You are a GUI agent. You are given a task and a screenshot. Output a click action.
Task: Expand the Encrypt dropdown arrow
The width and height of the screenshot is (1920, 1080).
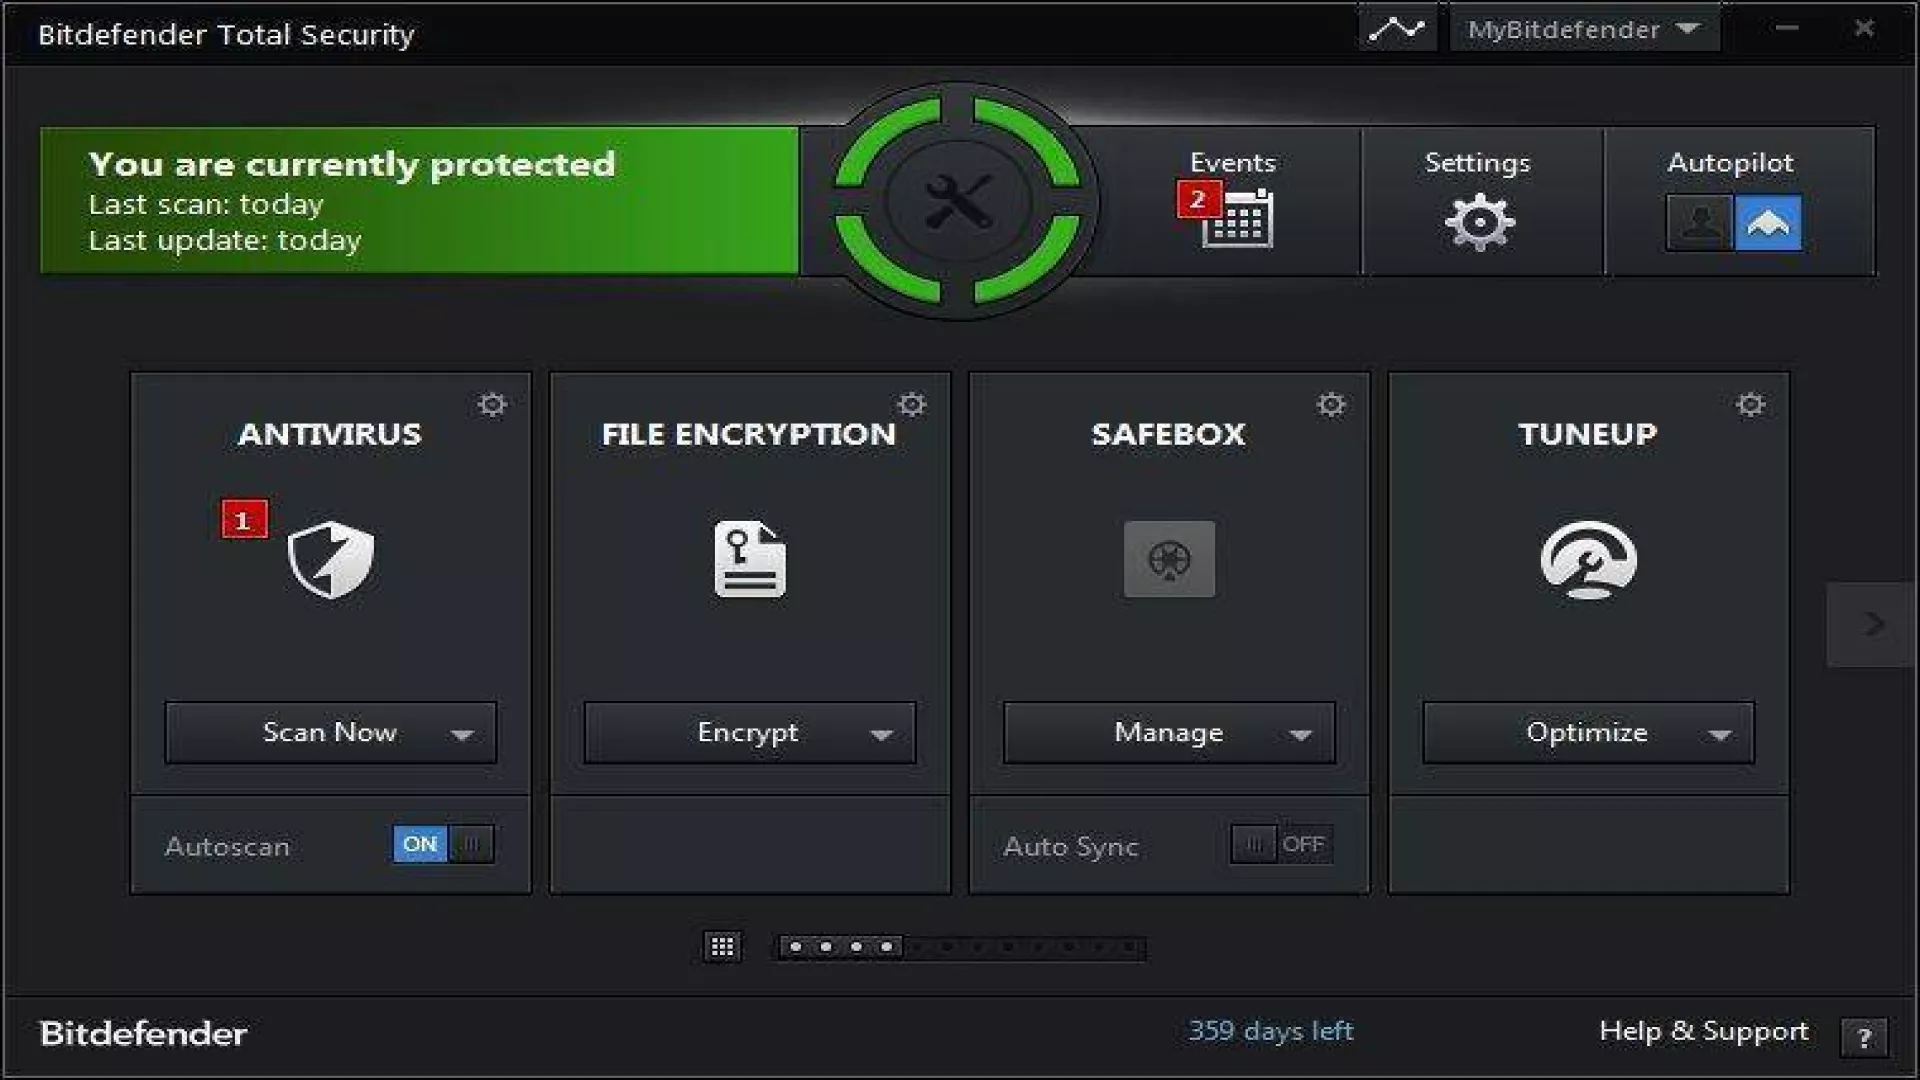pos(880,734)
